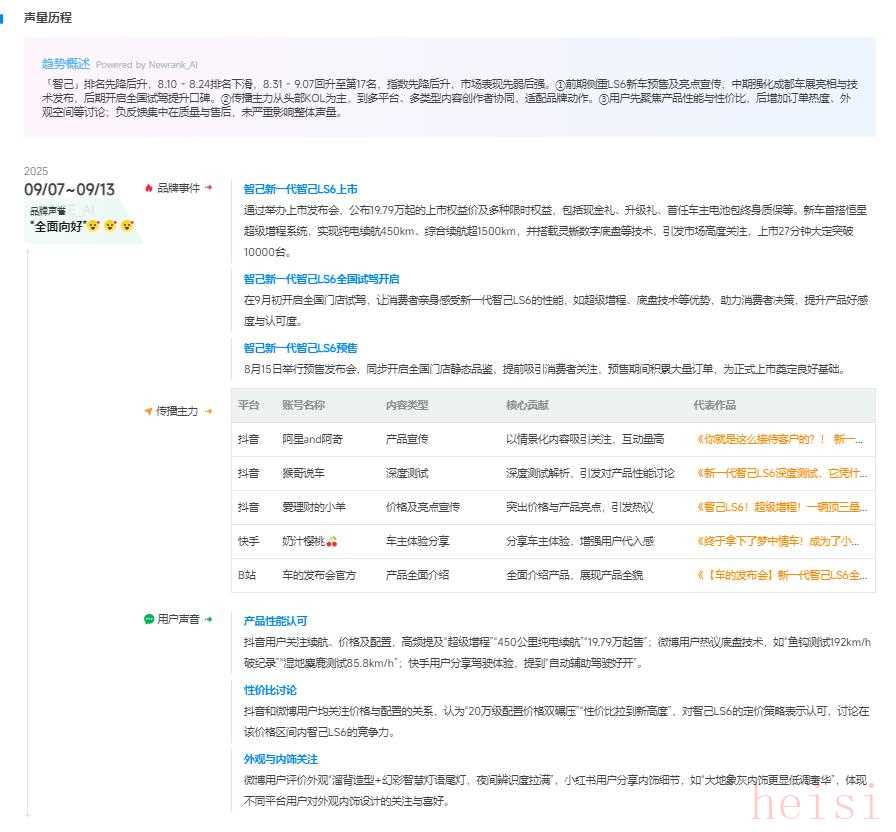The height and width of the screenshot is (832, 896).
Task: Click the flame icon beside 品牌事件
Action: 149,188
